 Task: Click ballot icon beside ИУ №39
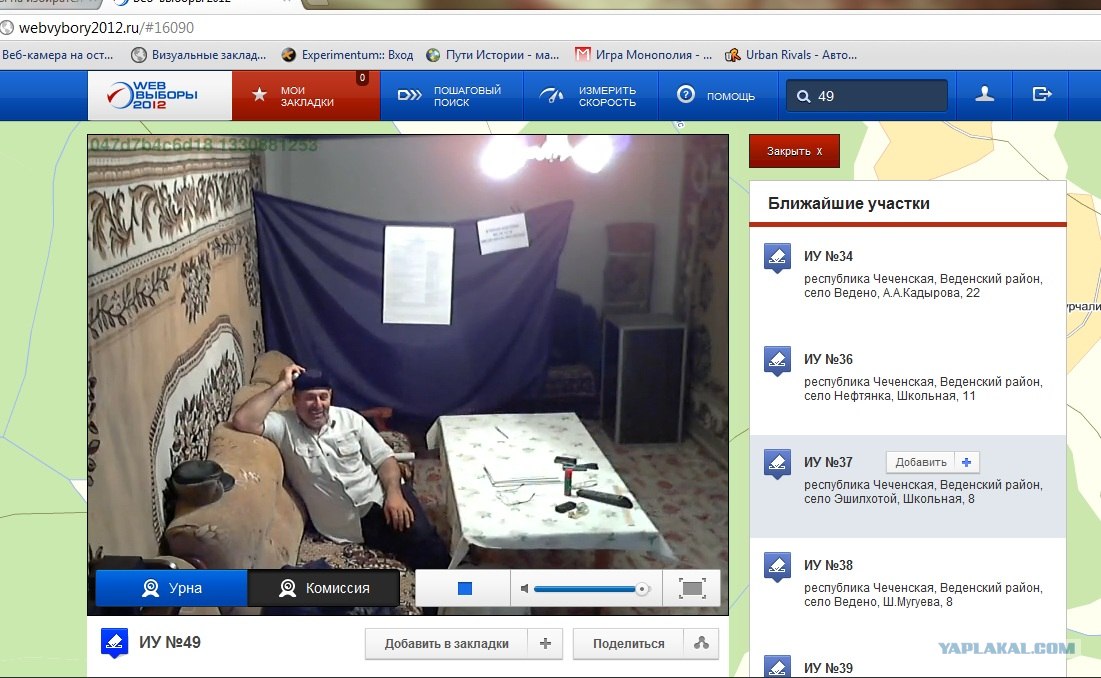tap(777, 667)
